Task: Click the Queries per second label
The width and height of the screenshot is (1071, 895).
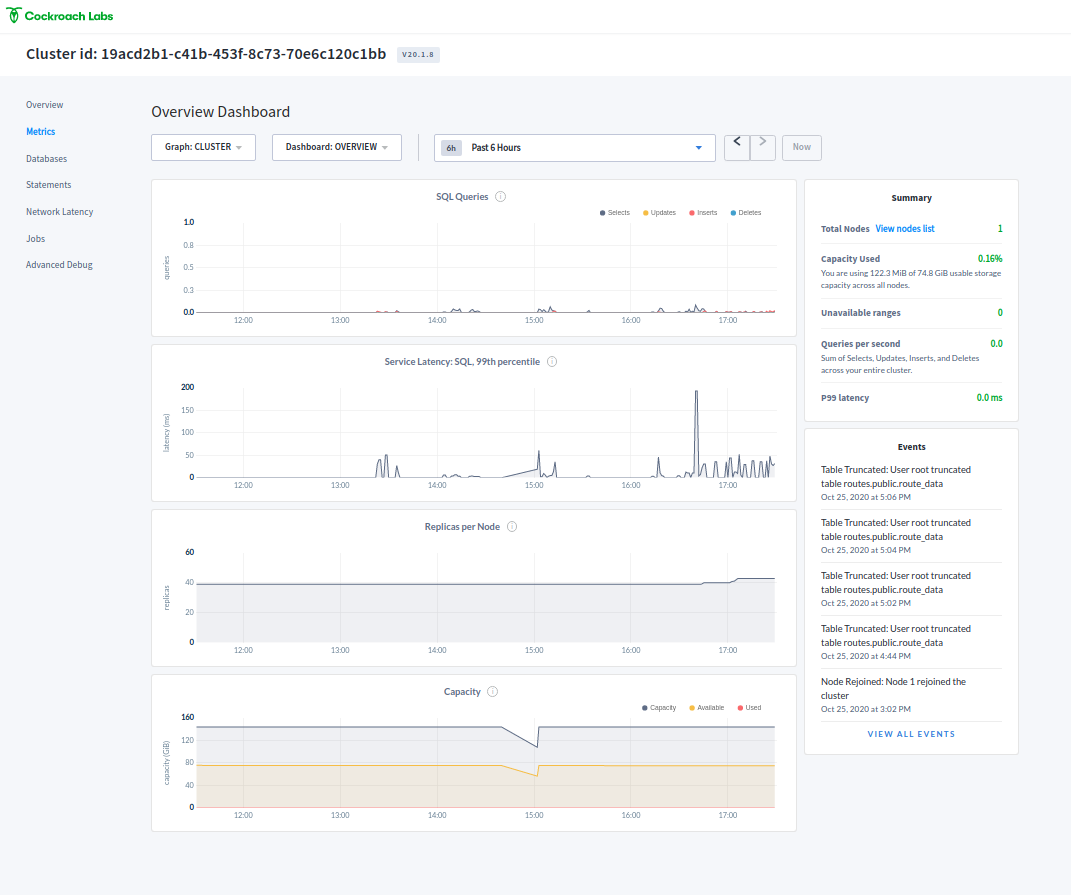Action: (861, 344)
